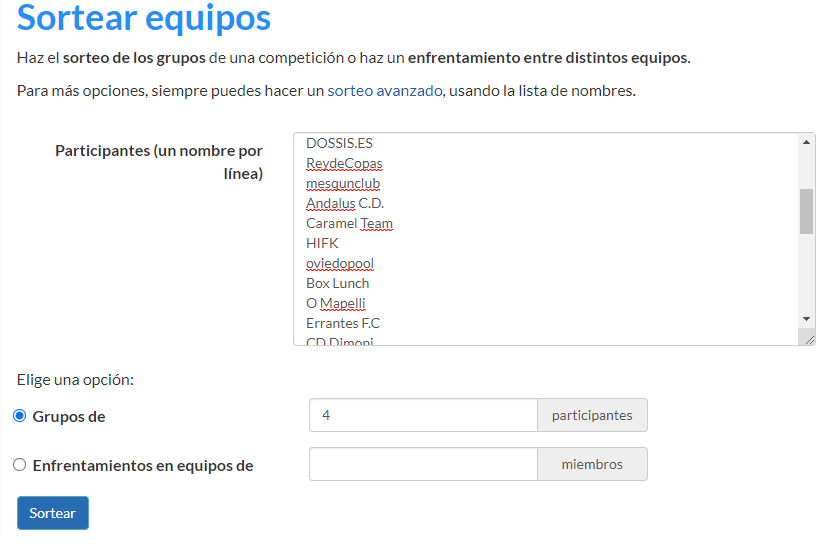The height and width of the screenshot is (545, 827).
Task: Click the 'oviedopool' participant entry
Action: point(340,263)
